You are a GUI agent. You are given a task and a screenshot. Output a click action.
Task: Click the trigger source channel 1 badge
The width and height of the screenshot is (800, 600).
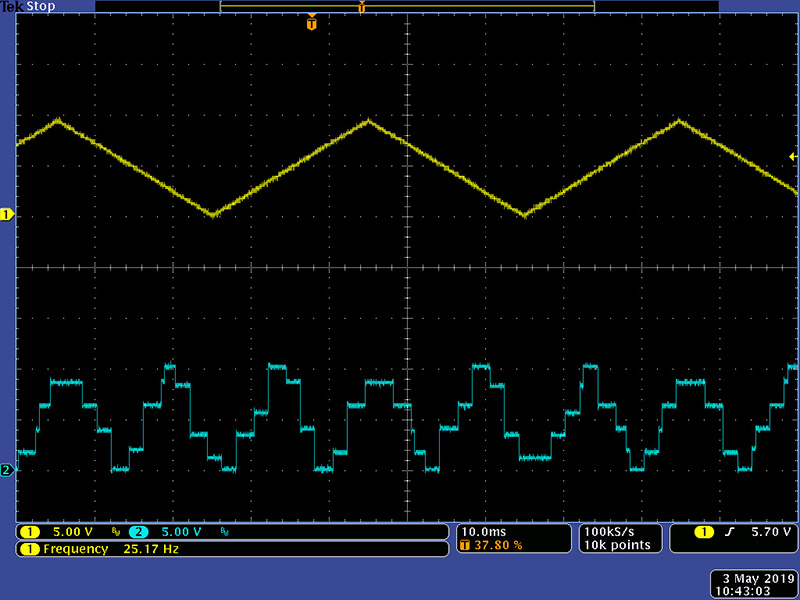click(704, 532)
